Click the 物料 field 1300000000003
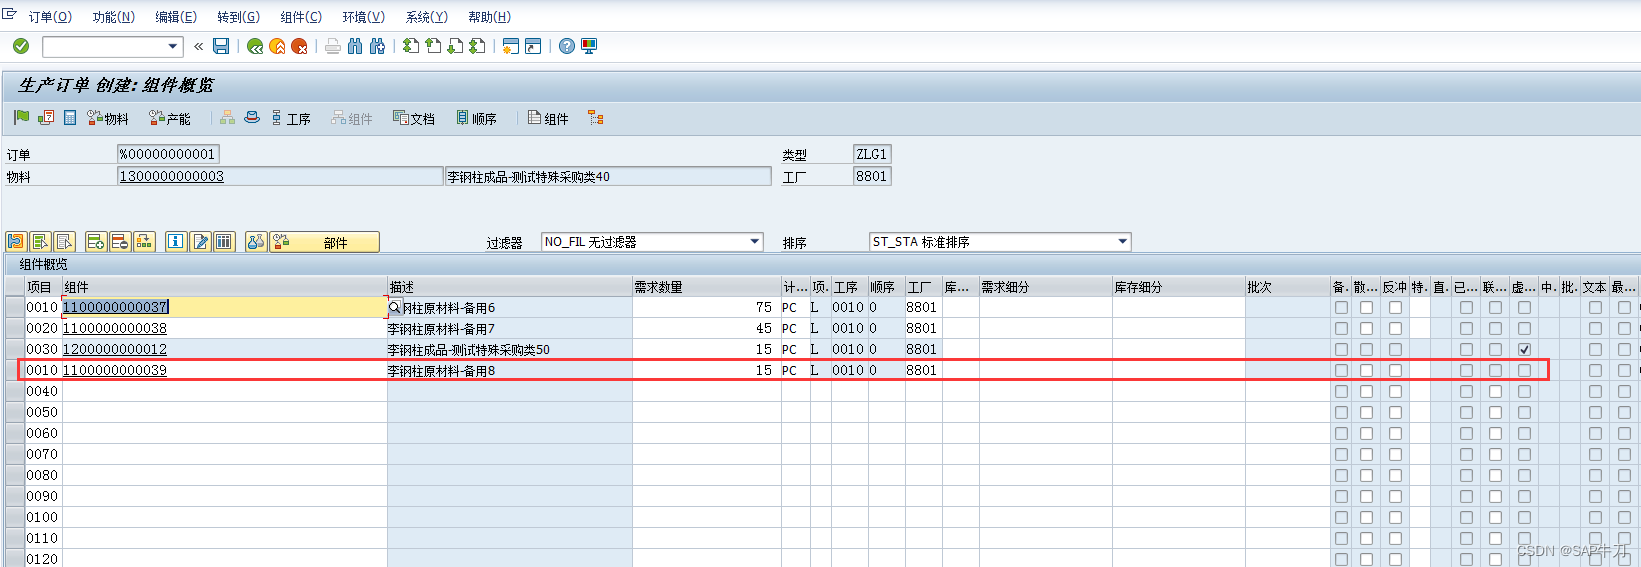The height and width of the screenshot is (567, 1641). (x=280, y=176)
